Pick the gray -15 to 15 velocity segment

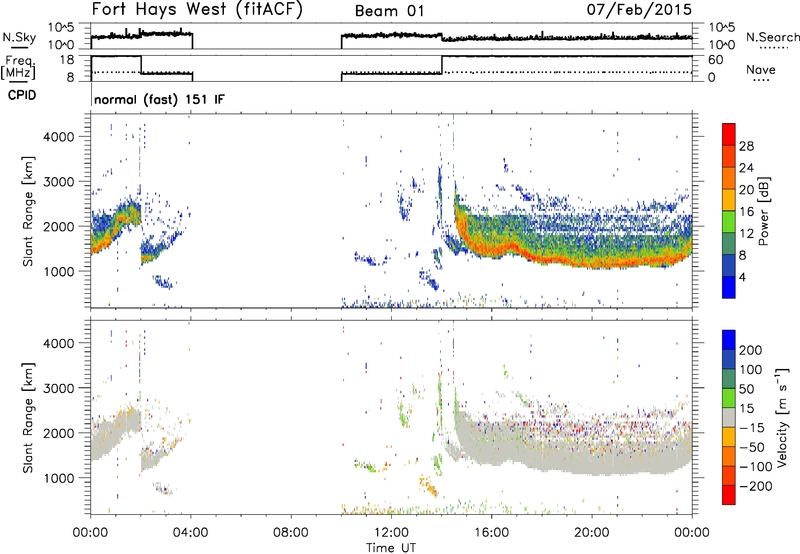[x=729, y=418]
